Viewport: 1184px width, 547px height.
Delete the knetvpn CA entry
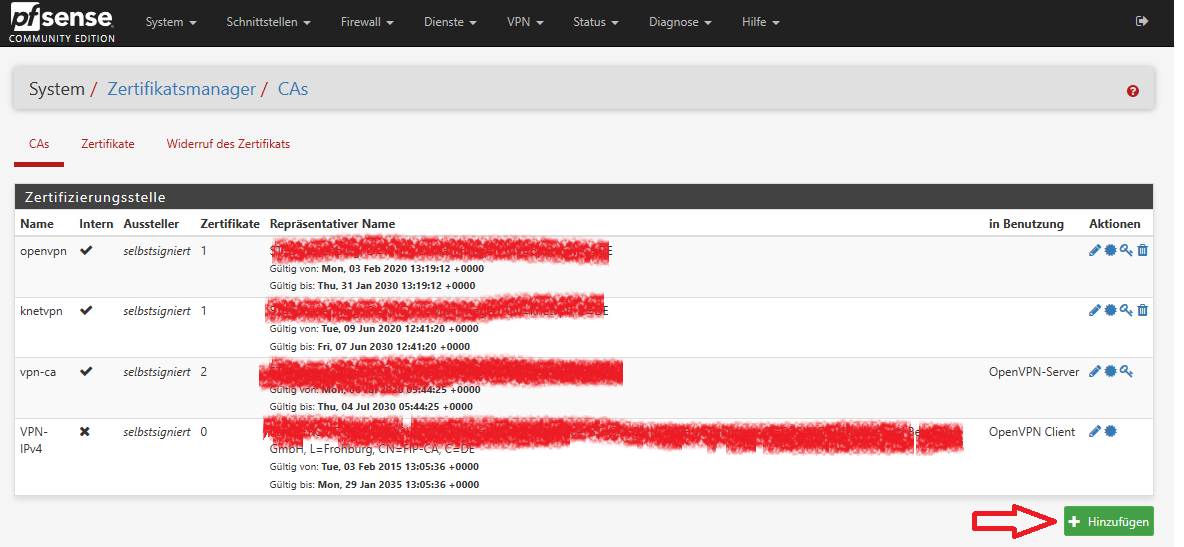pyautogui.click(x=1143, y=311)
